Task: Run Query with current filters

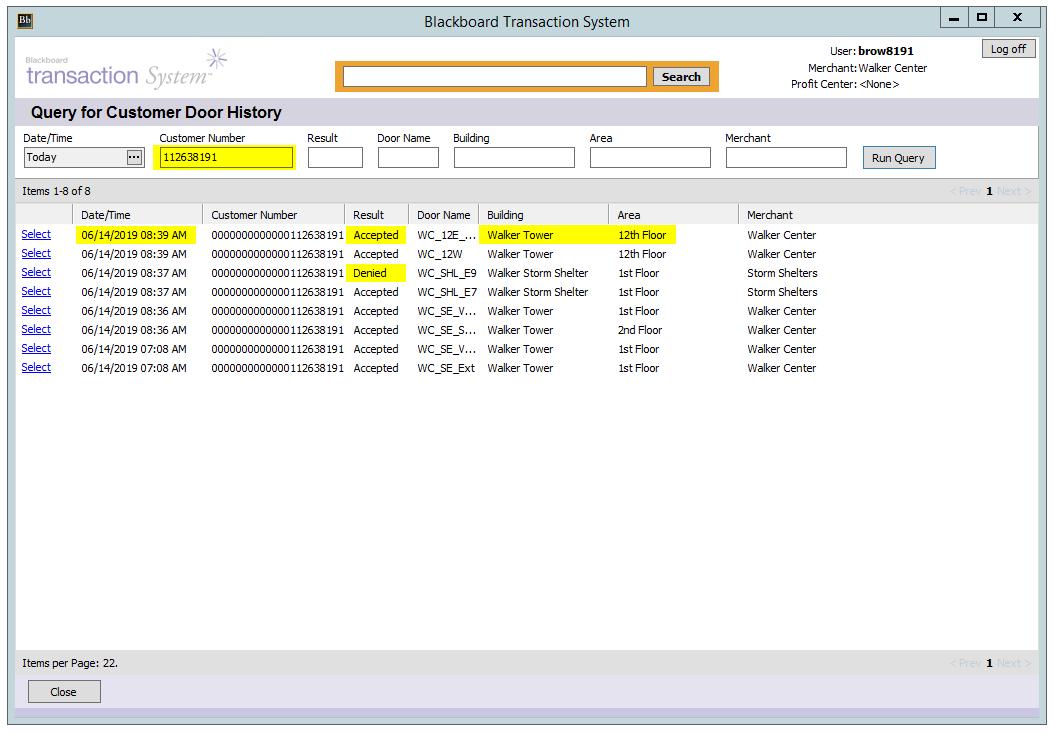Action: [x=898, y=158]
